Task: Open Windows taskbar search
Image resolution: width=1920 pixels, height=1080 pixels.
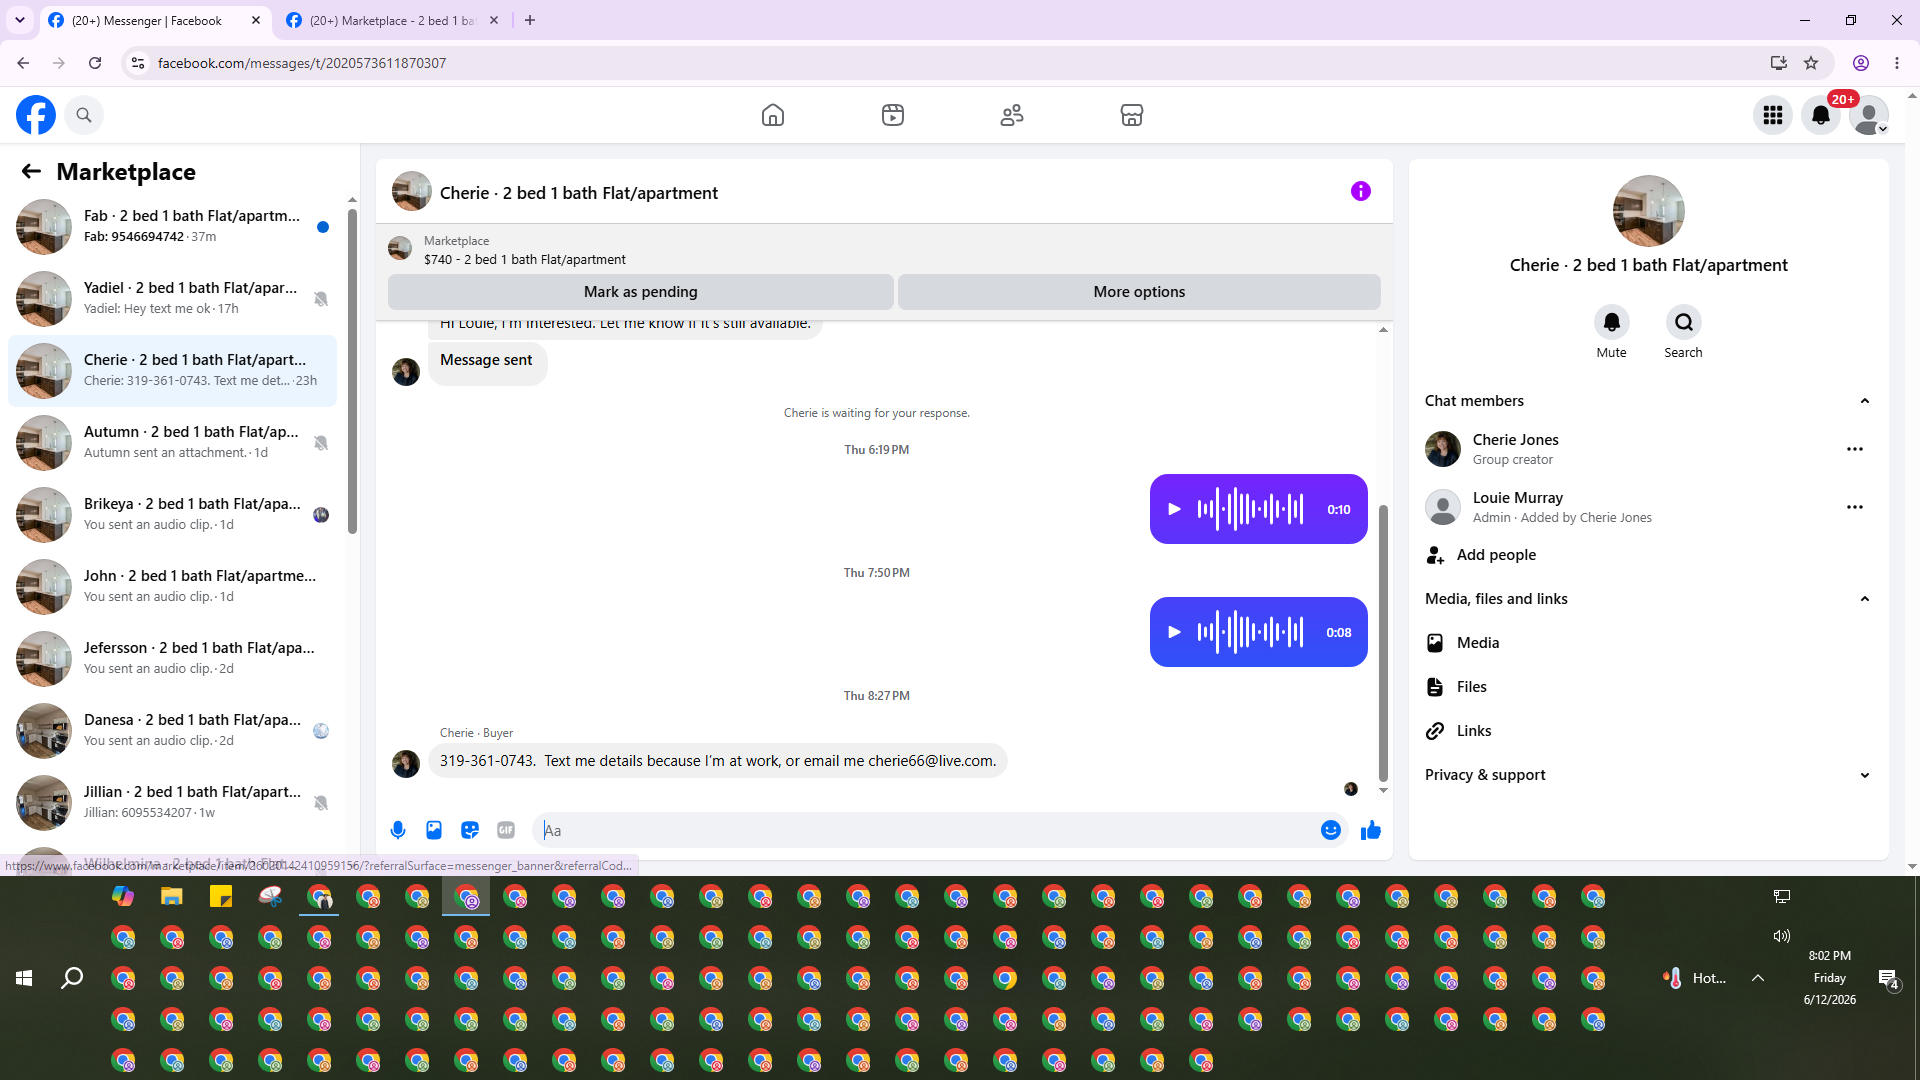Action: [72, 978]
